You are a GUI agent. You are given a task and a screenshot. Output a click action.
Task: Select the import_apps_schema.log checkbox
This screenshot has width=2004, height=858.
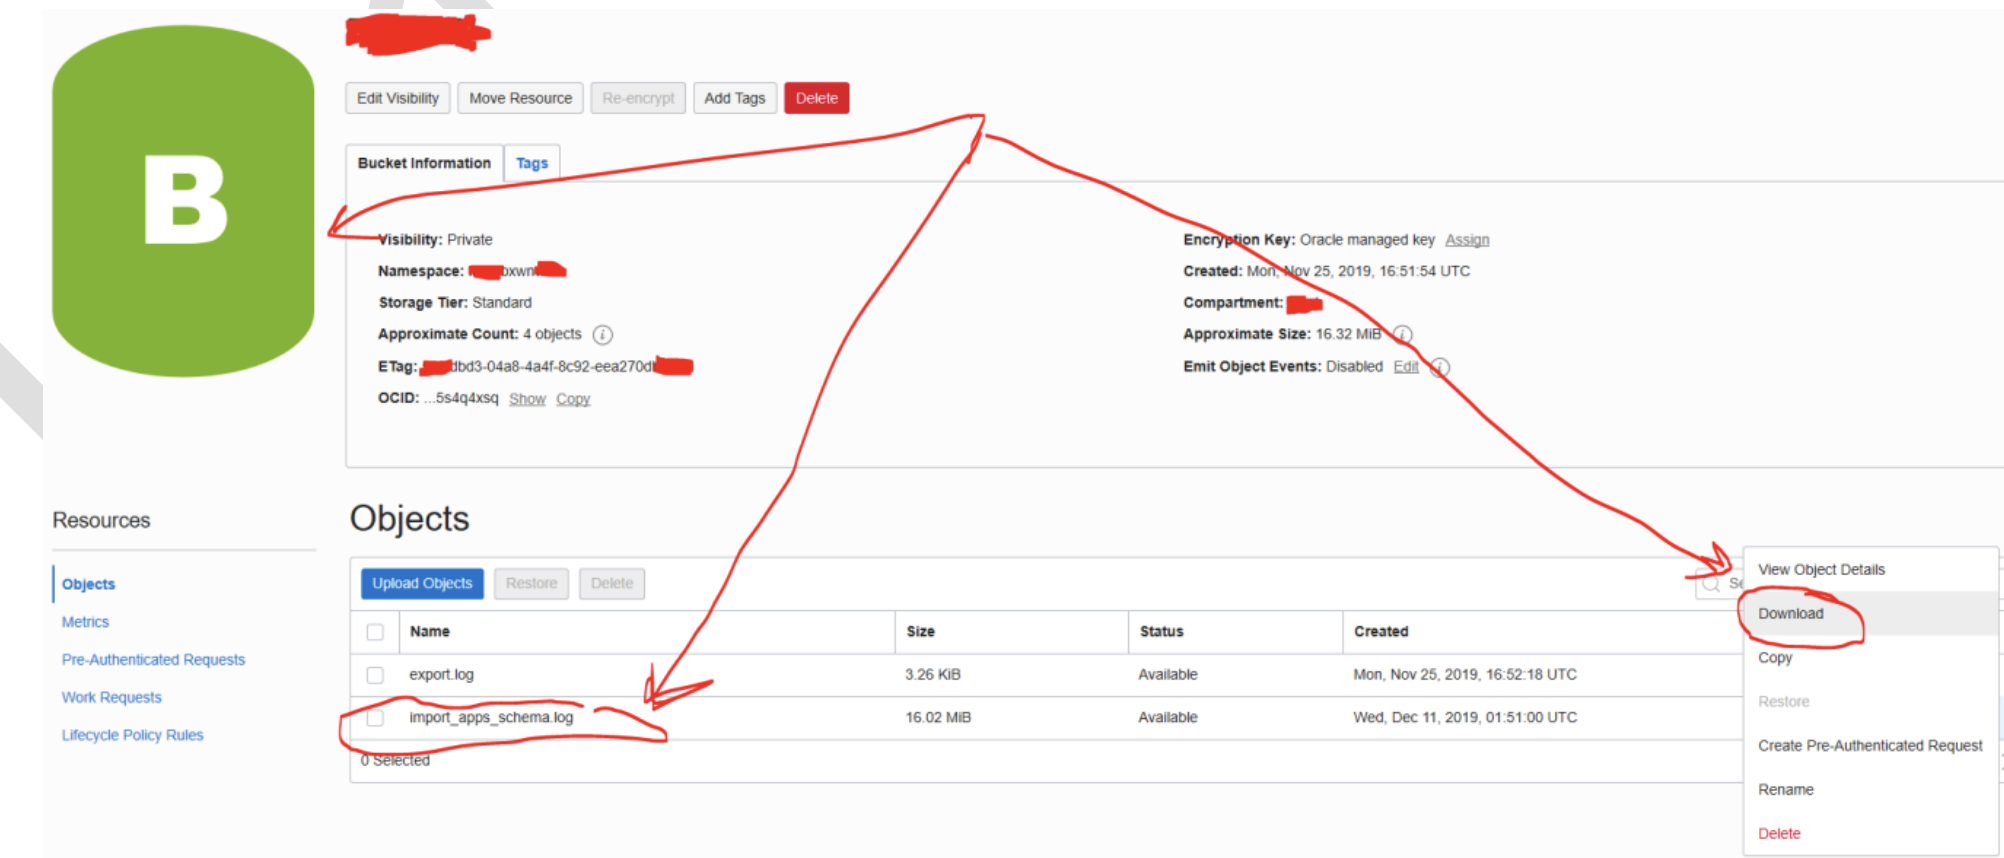pyautogui.click(x=375, y=718)
